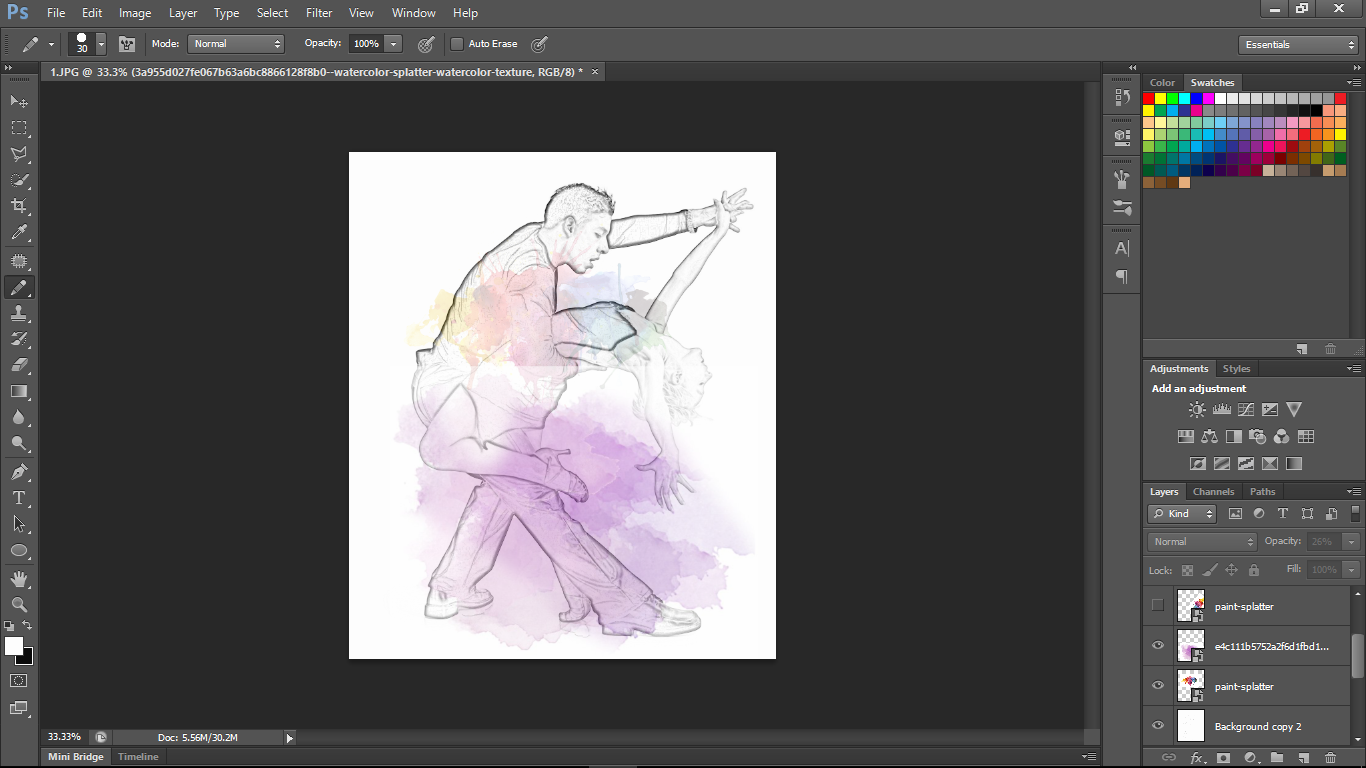Choose the Eraser tool

point(19,365)
